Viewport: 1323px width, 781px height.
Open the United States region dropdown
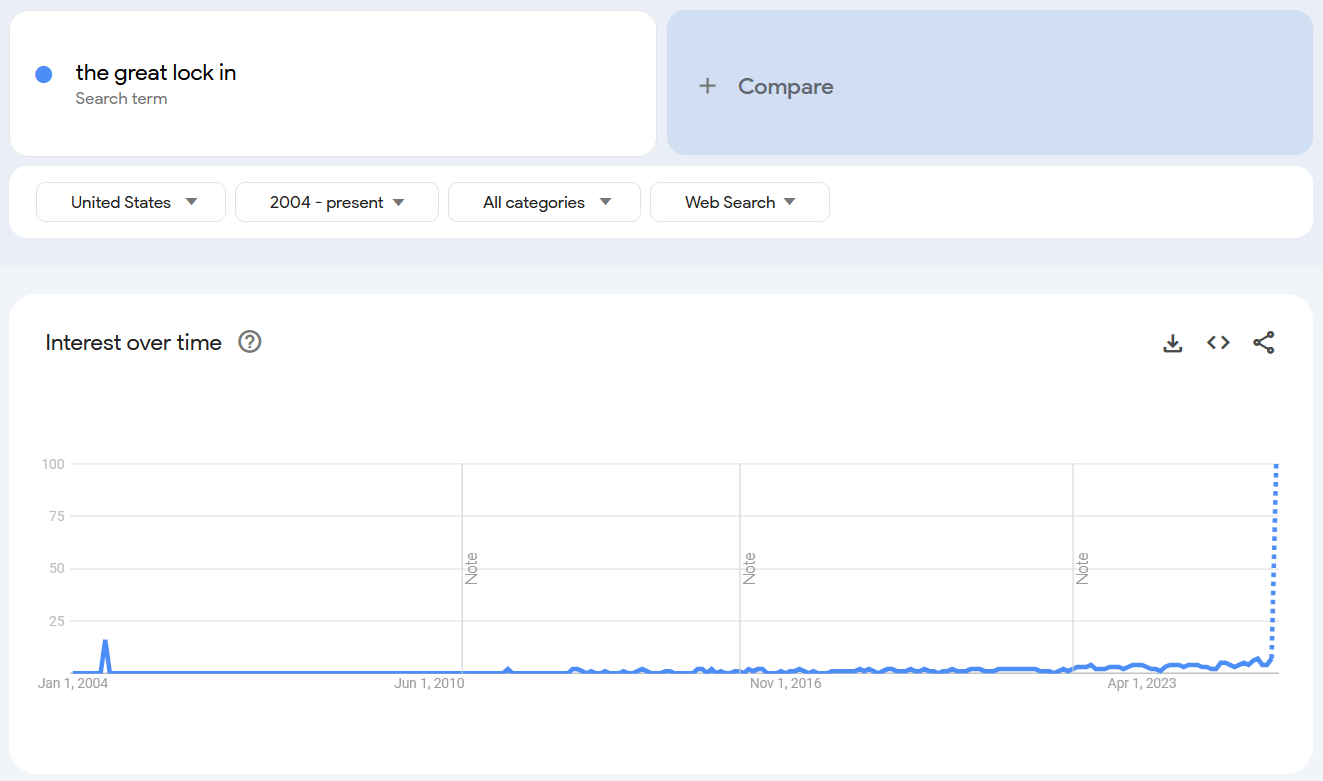click(x=130, y=201)
